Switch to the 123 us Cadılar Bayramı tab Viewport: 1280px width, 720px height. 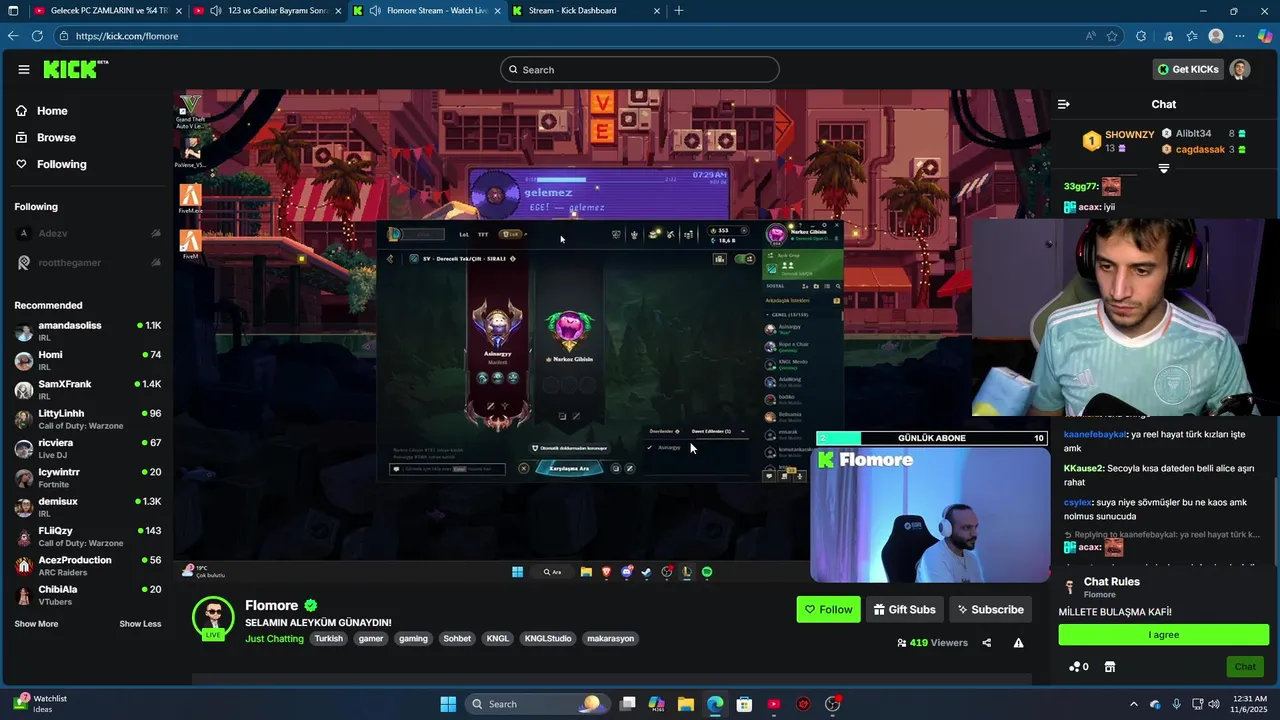coord(268,11)
